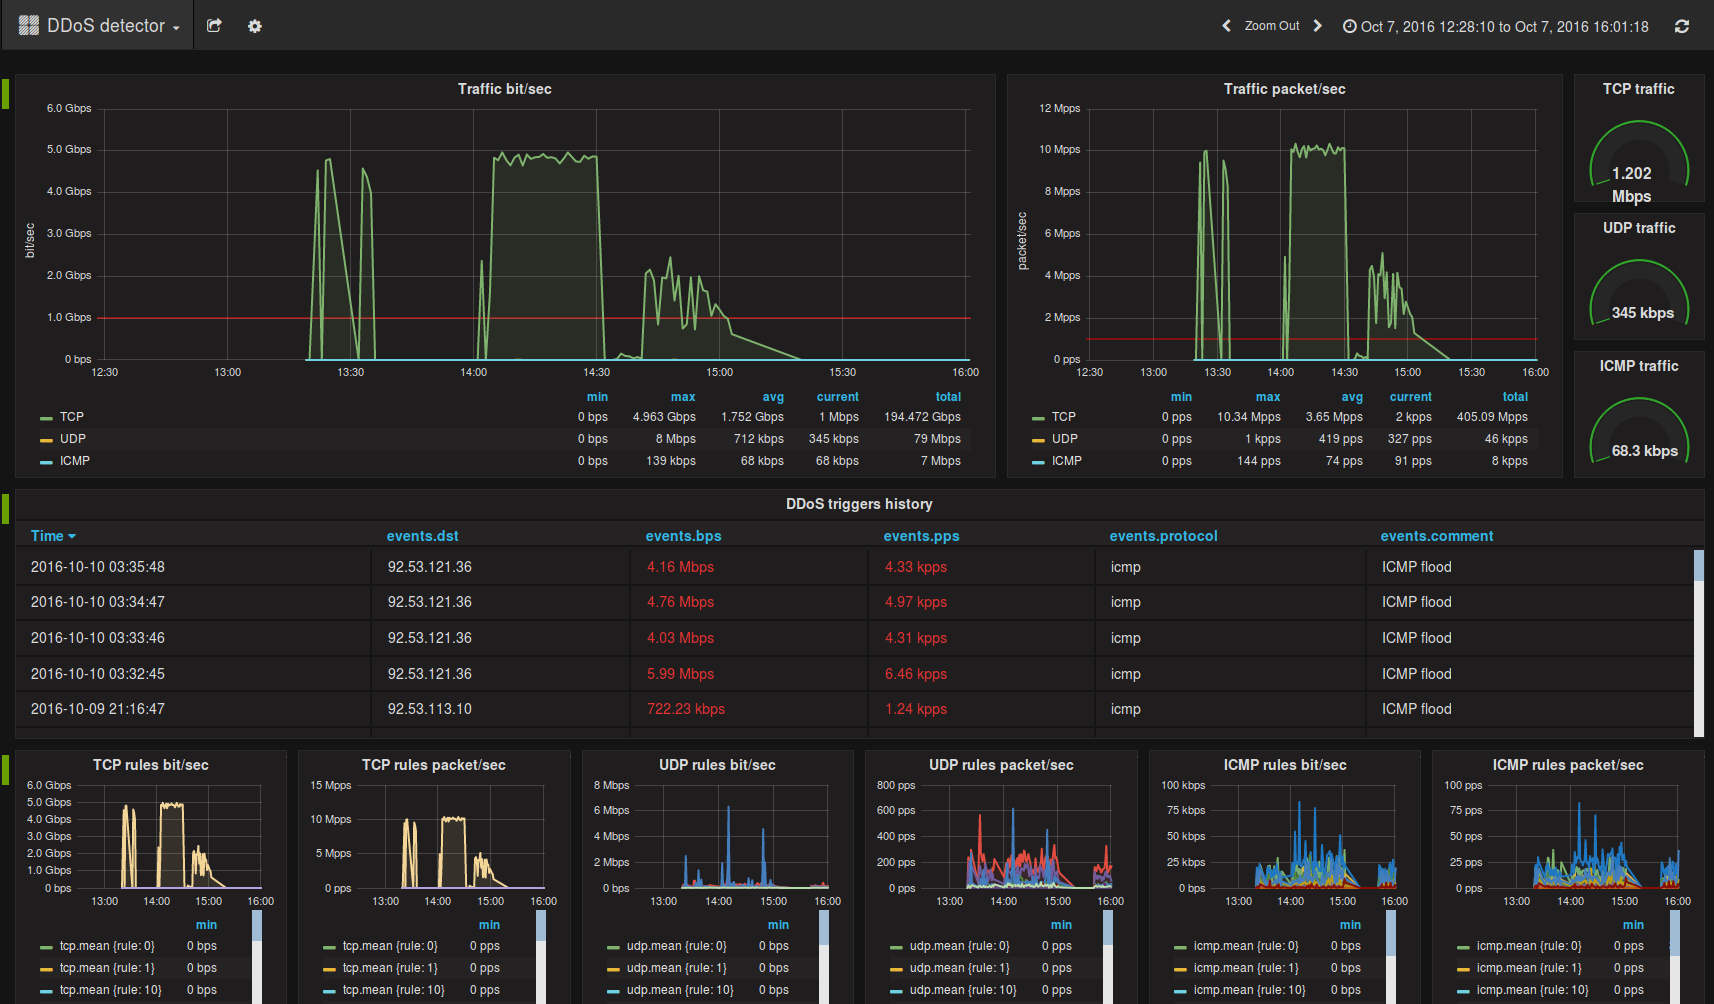This screenshot has height=1004, width=1714.
Task: Click legend scrollbar in ICMP rules packet/sec panel
Action: [x=1675, y=957]
